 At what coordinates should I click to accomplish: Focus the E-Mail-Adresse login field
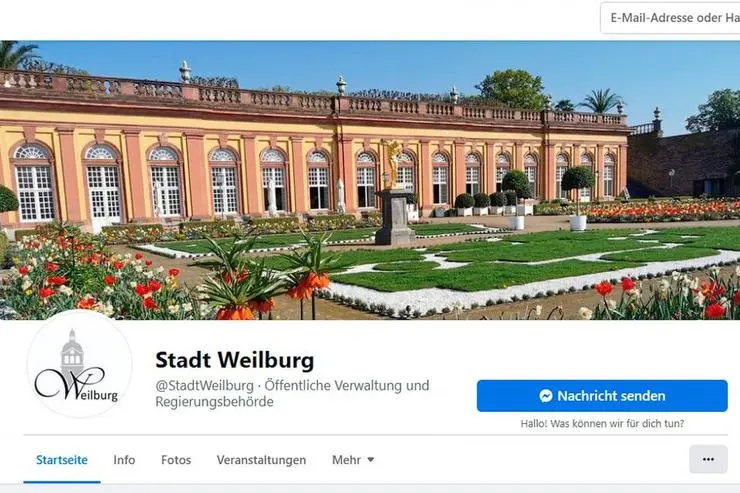[670, 18]
